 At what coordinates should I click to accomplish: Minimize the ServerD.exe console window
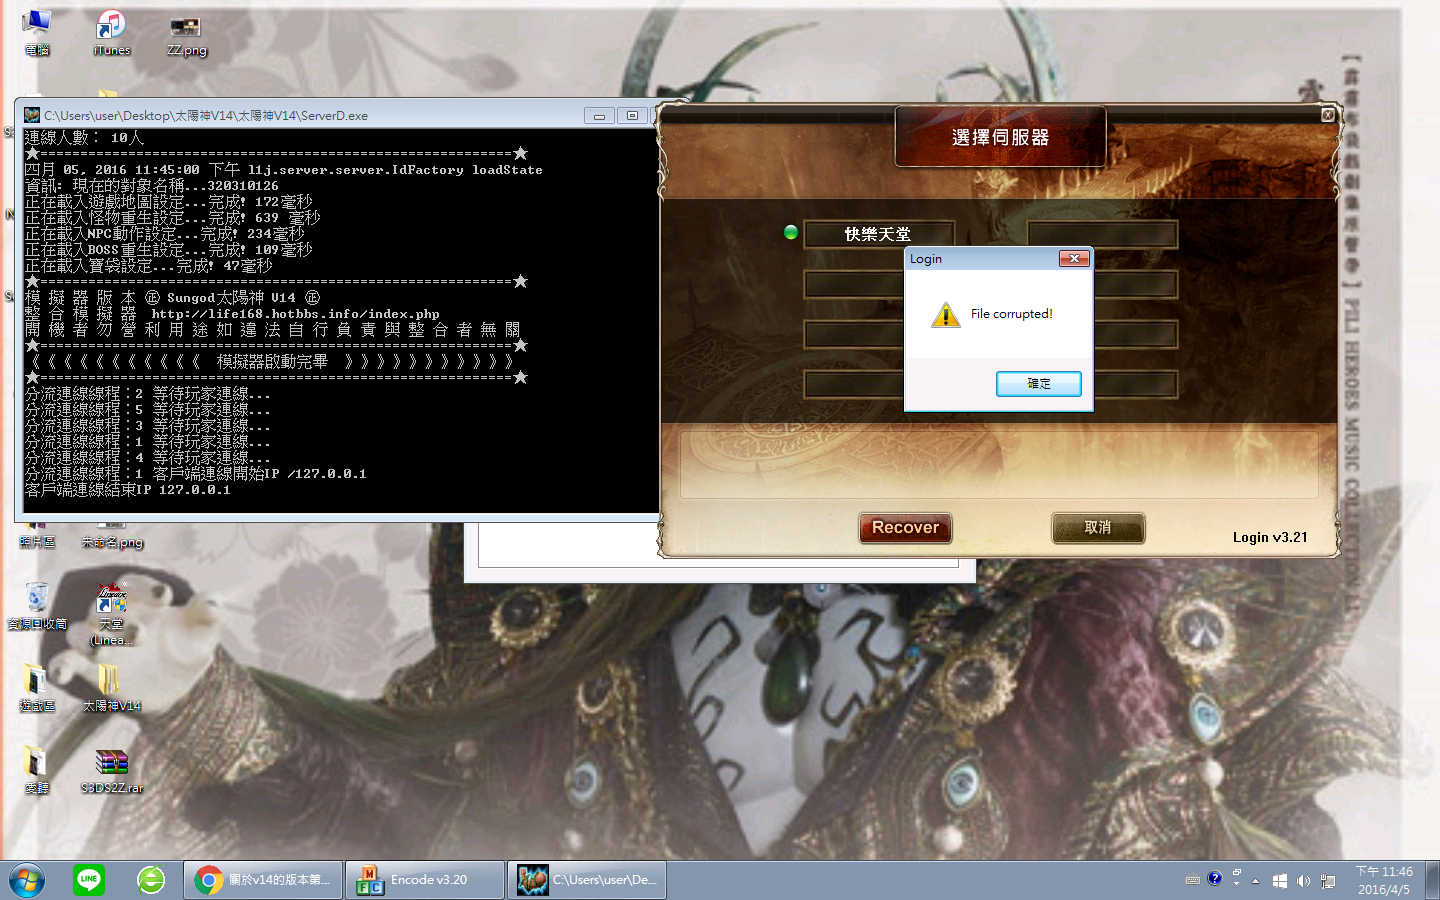pyautogui.click(x=599, y=116)
